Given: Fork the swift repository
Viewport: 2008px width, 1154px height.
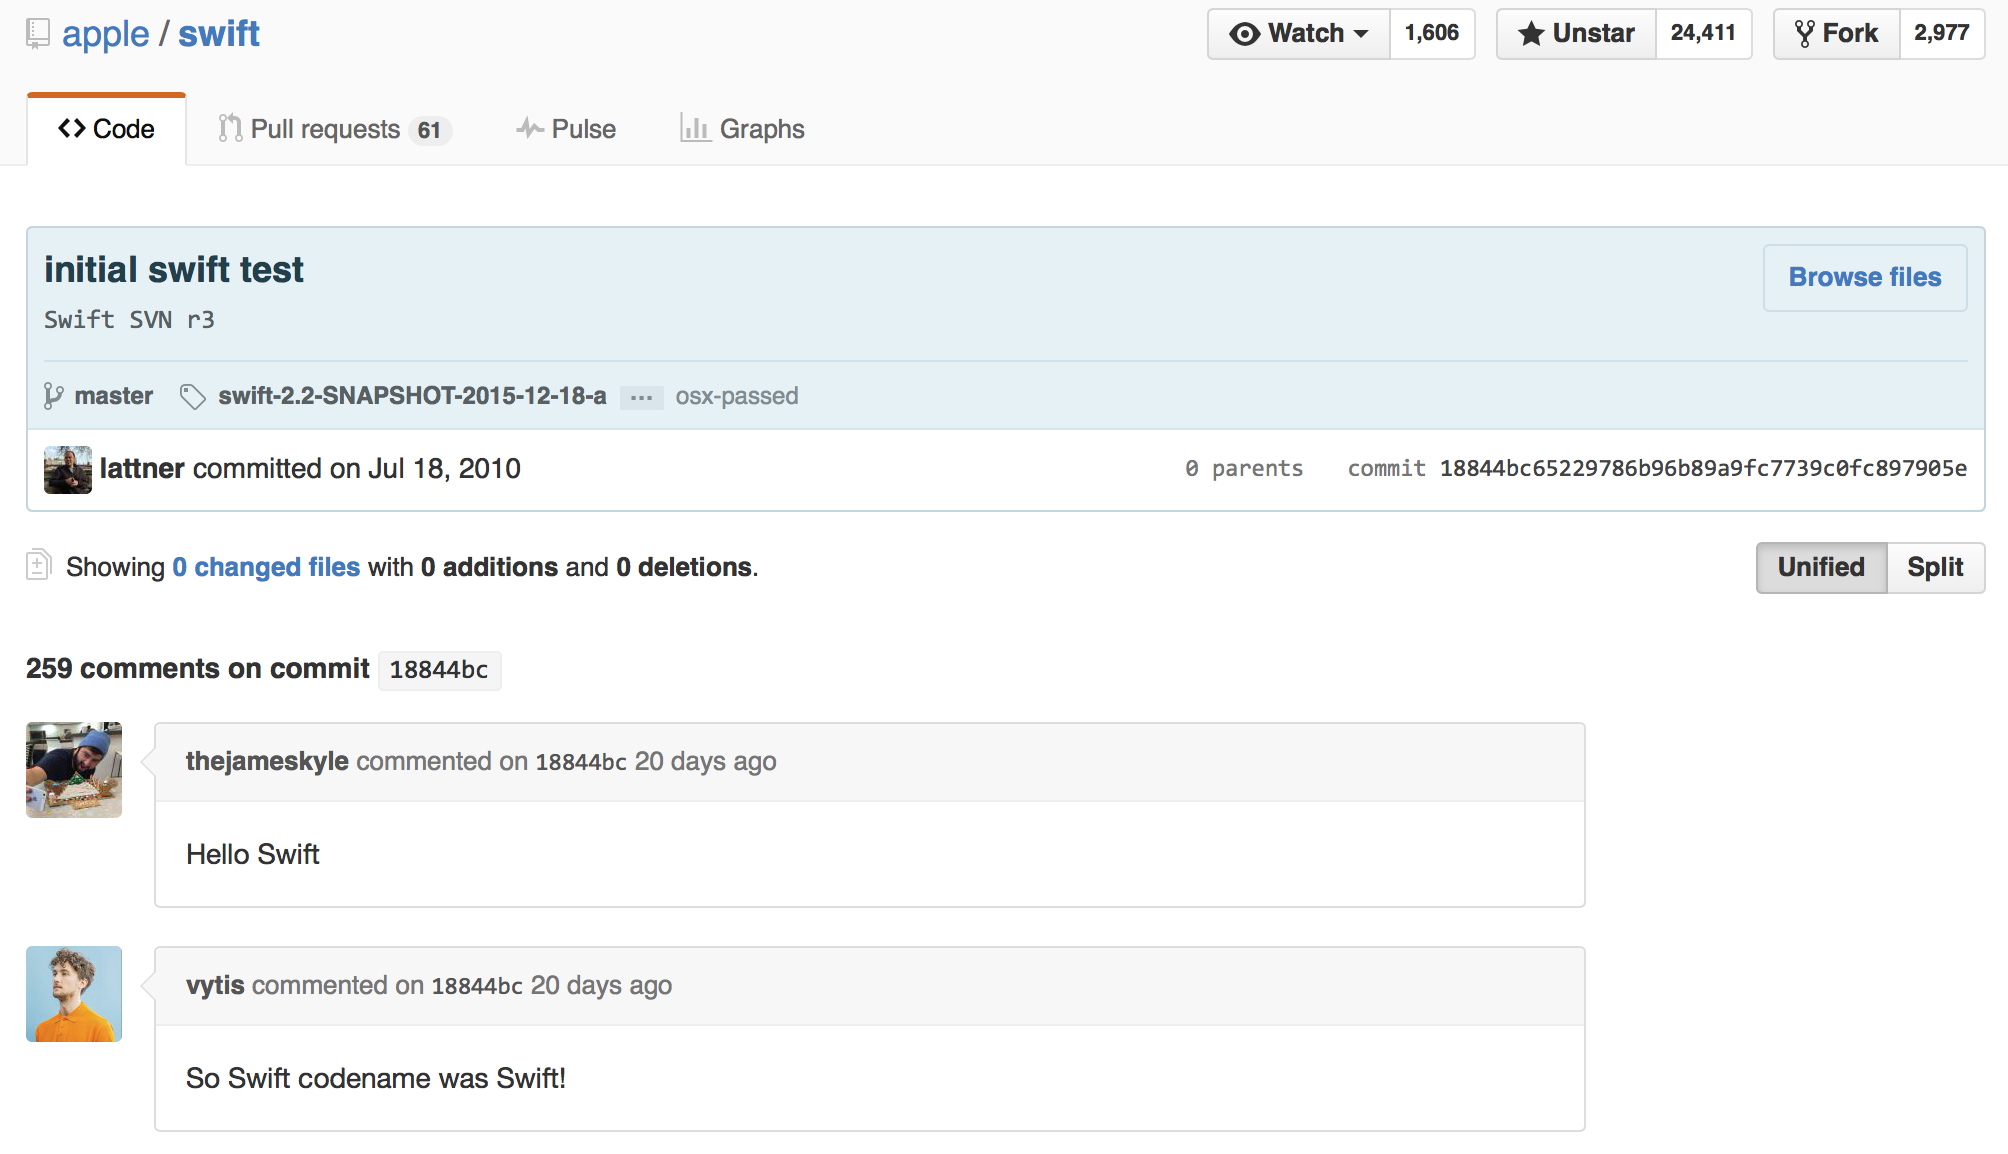Looking at the screenshot, I should tap(1837, 34).
